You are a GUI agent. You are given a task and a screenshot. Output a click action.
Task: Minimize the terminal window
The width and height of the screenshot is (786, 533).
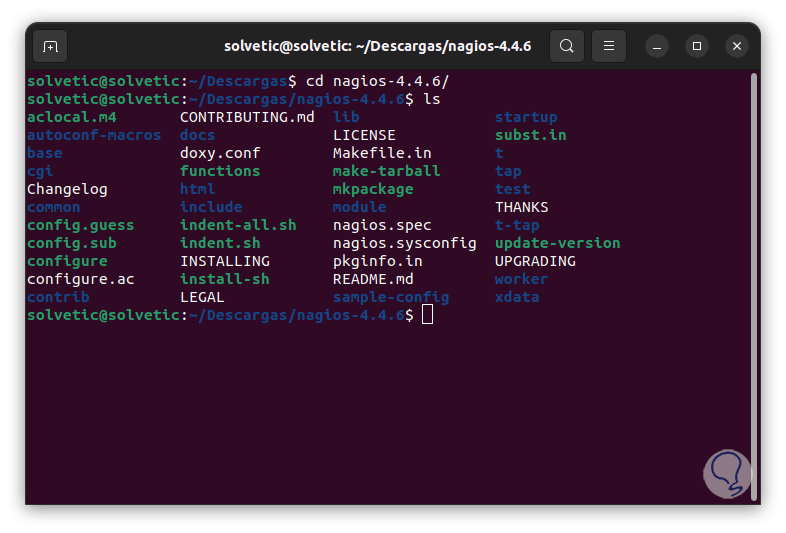coord(657,47)
